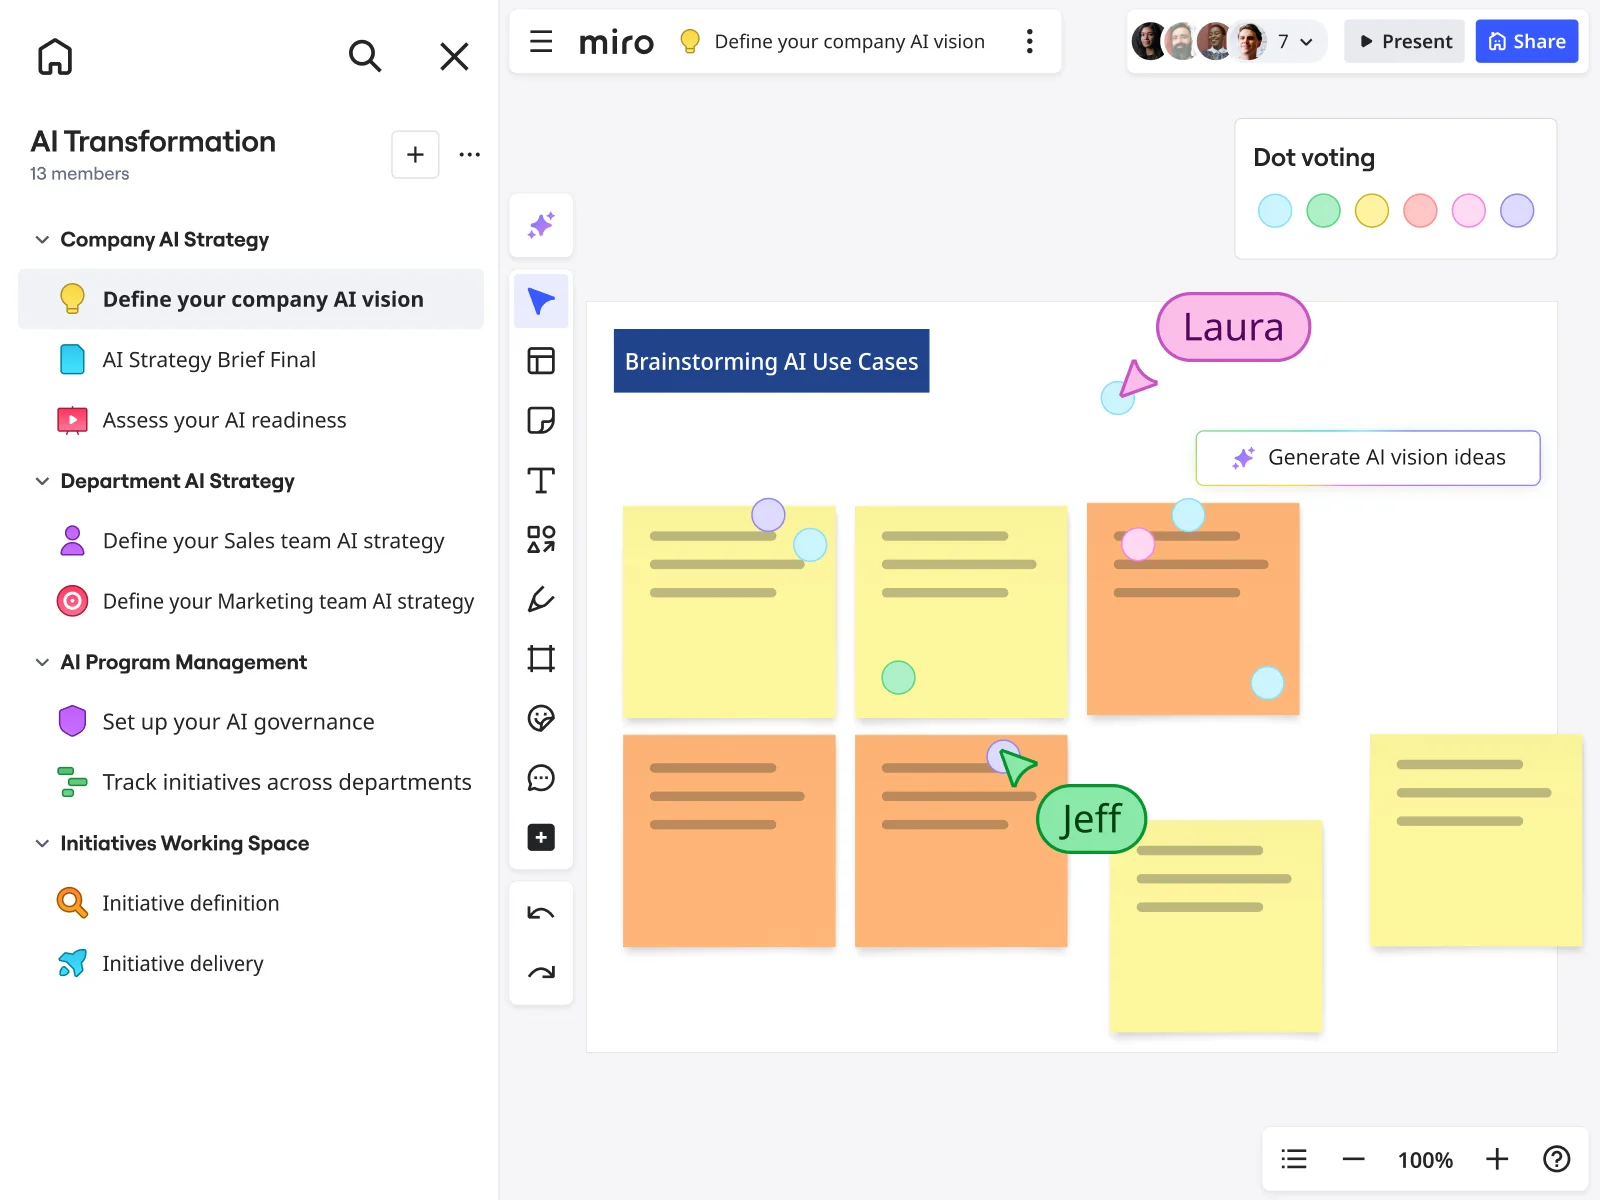Viewport: 1600px width, 1200px height.
Task: Open the board picker hamburger menu
Action: pyautogui.click(x=541, y=41)
